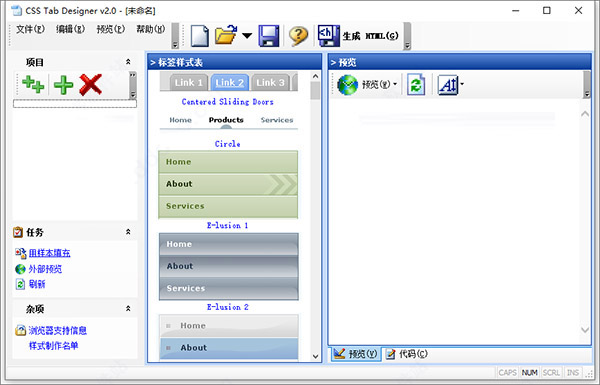Click Products in sliding doors sample

[x=226, y=120]
